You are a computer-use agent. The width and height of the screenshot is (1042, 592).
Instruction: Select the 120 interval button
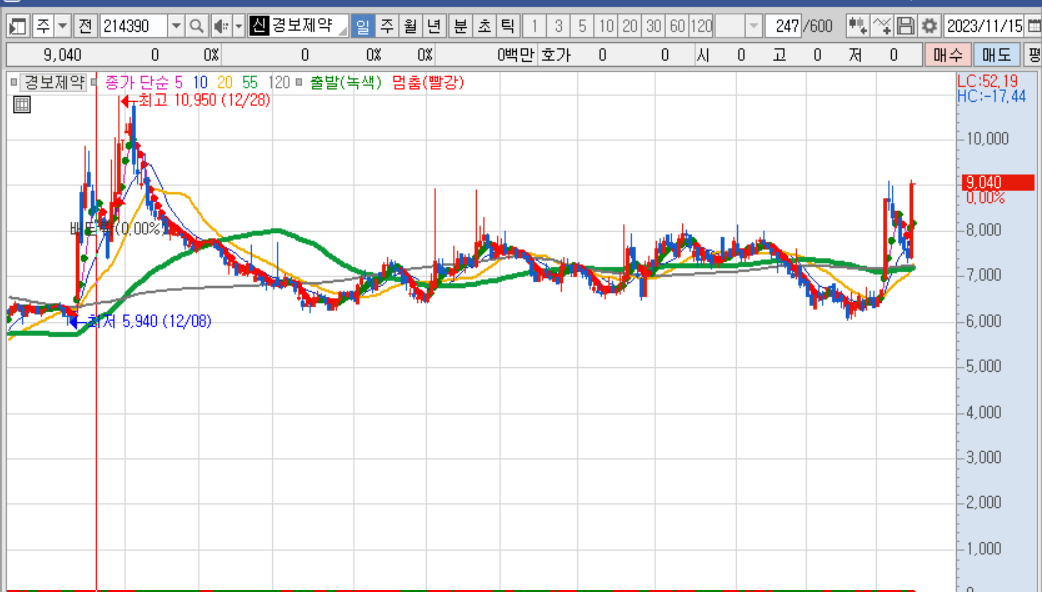[x=701, y=27]
